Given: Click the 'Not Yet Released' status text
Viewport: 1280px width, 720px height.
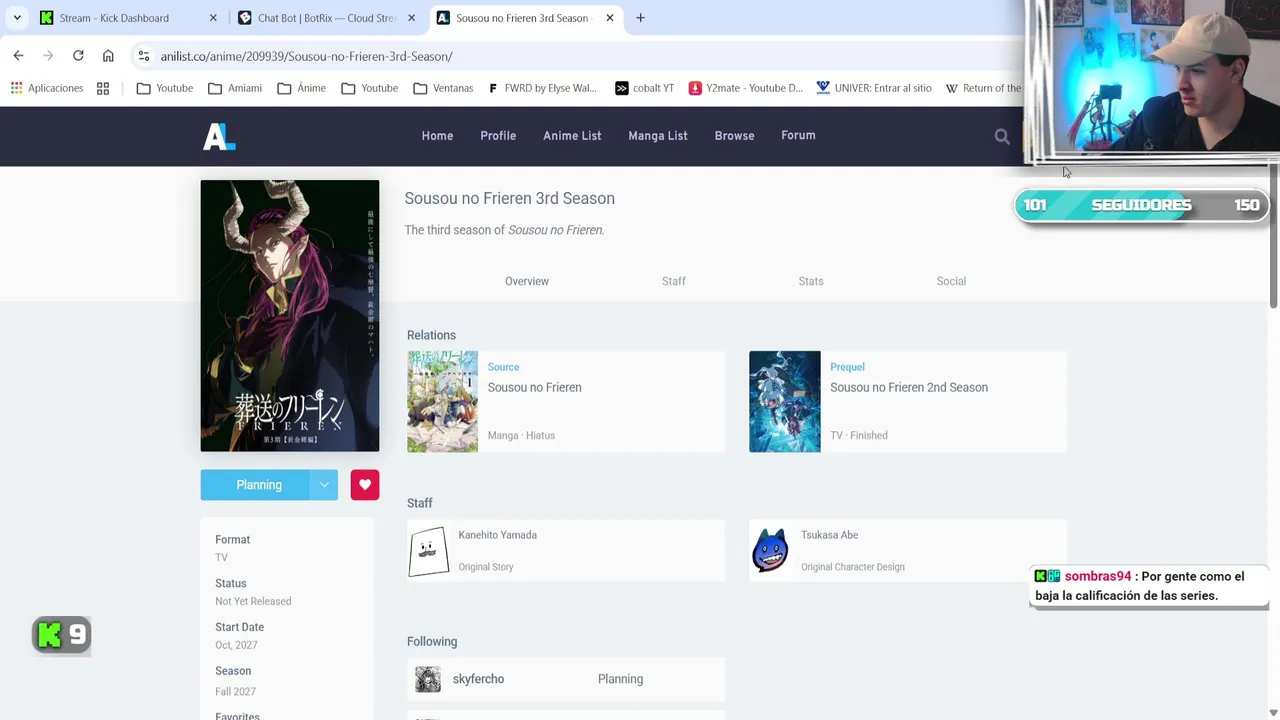Looking at the screenshot, I should pyautogui.click(x=253, y=601).
